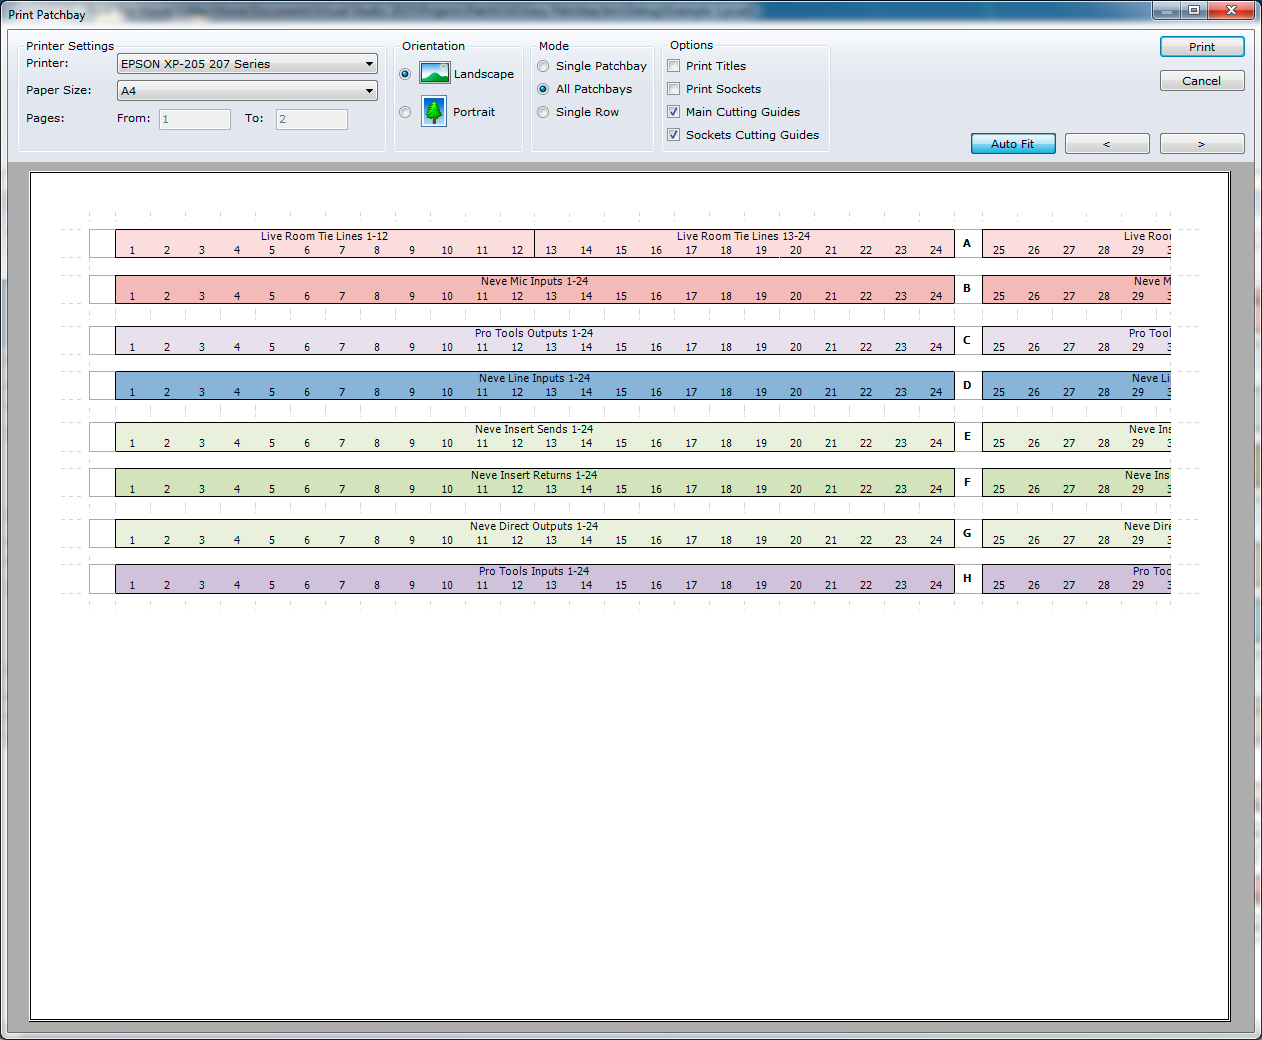Disable Sockets Cutting Guides
Viewport: 1262px width, 1040px height.
(673, 134)
